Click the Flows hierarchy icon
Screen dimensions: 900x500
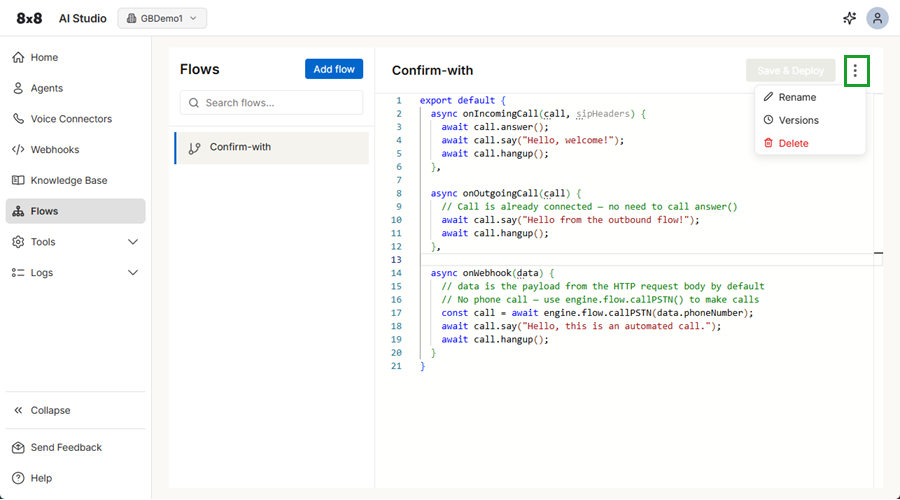click(18, 211)
